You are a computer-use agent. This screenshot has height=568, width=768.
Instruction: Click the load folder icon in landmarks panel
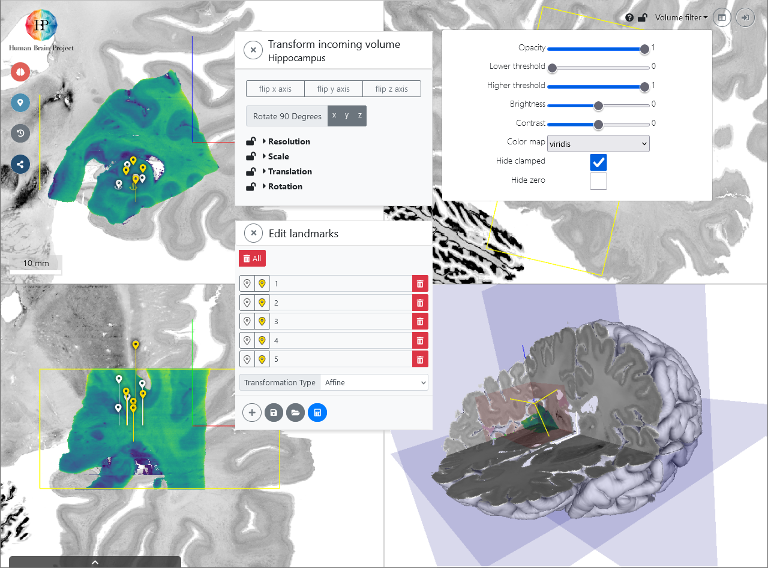[295, 412]
